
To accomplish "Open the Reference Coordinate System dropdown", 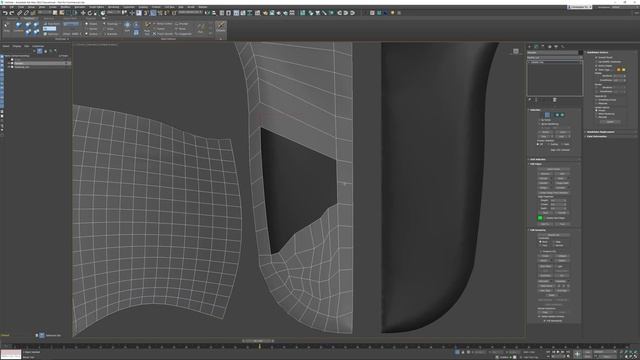I will pyautogui.click(x=113, y=13).
